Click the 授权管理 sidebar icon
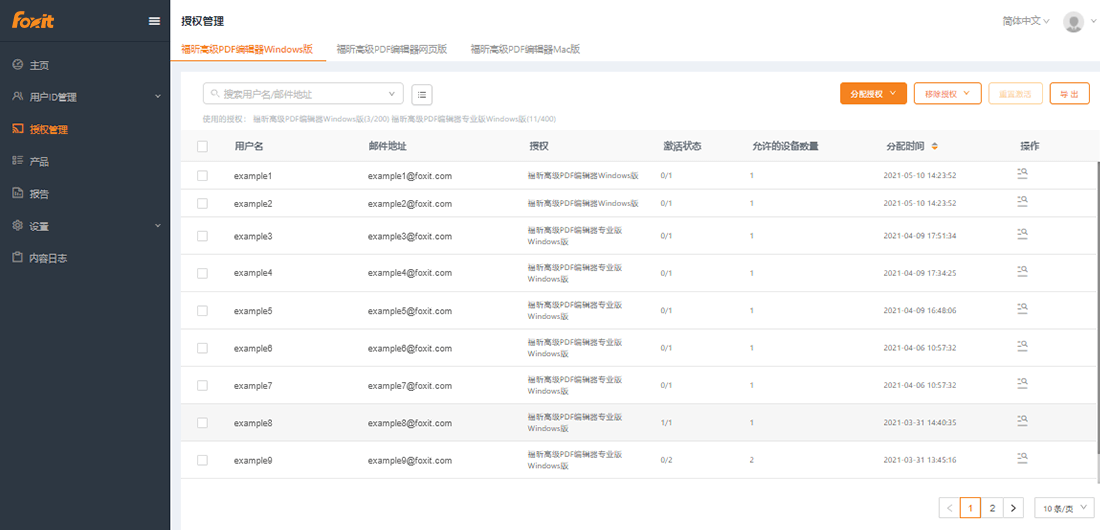The image size is (1100, 530). (x=18, y=128)
